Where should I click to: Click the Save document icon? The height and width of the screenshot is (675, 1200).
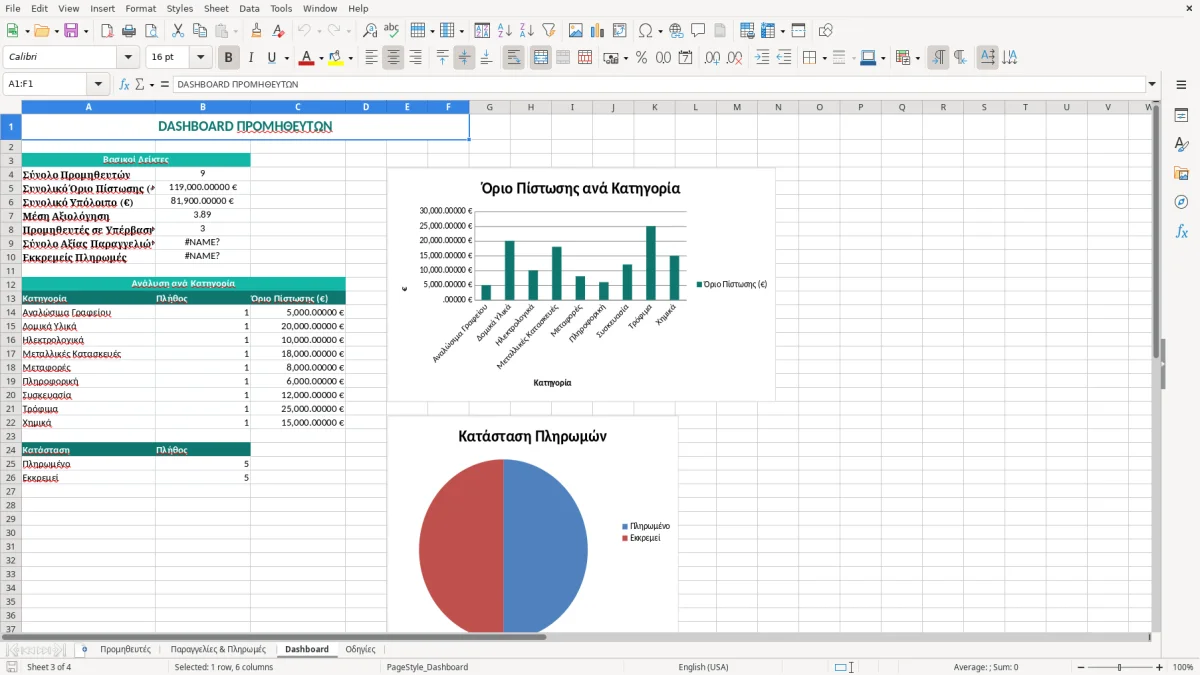pyautogui.click(x=71, y=31)
